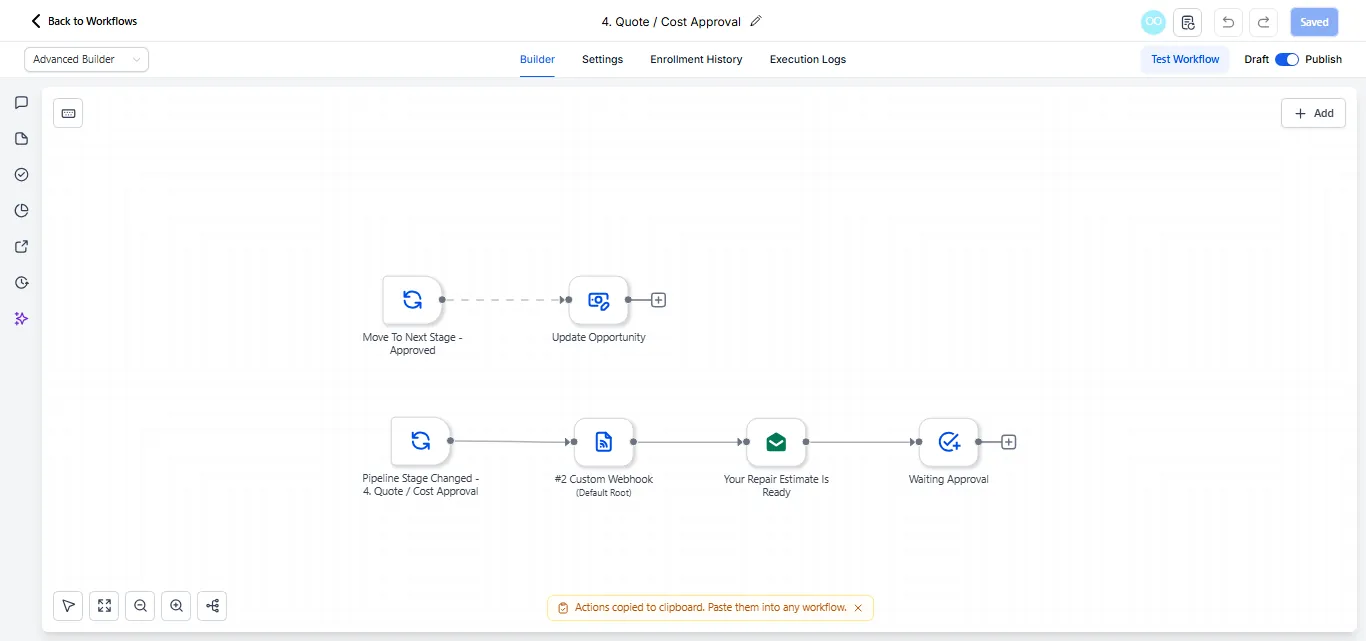This screenshot has width=1366, height=641.
Task: Open the pie chart stats icon
Action: [x=21, y=211]
